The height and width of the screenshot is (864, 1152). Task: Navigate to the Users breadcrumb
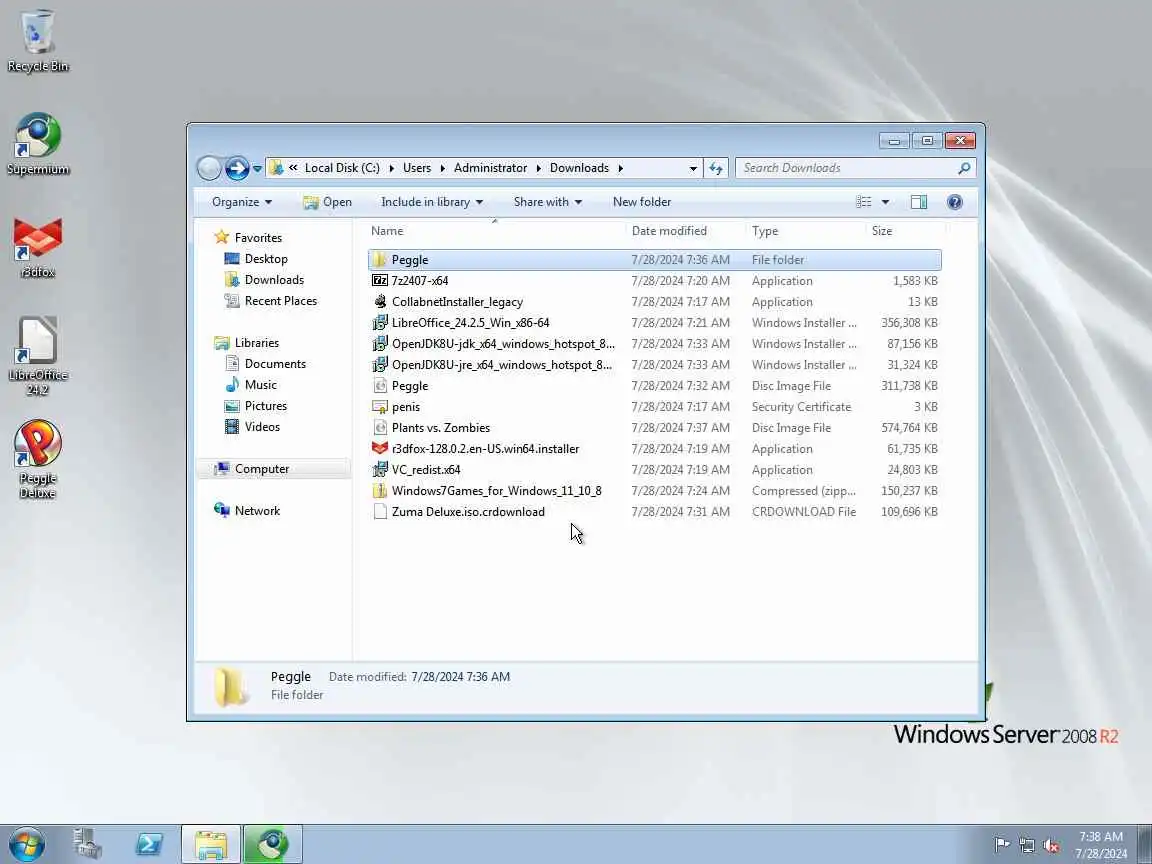[x=417, y=168]
